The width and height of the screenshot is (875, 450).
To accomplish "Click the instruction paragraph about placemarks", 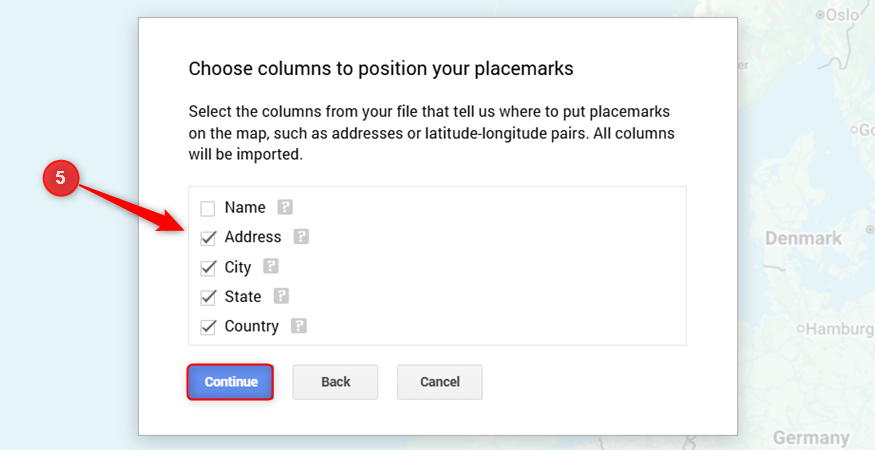I will pos(431,133).
